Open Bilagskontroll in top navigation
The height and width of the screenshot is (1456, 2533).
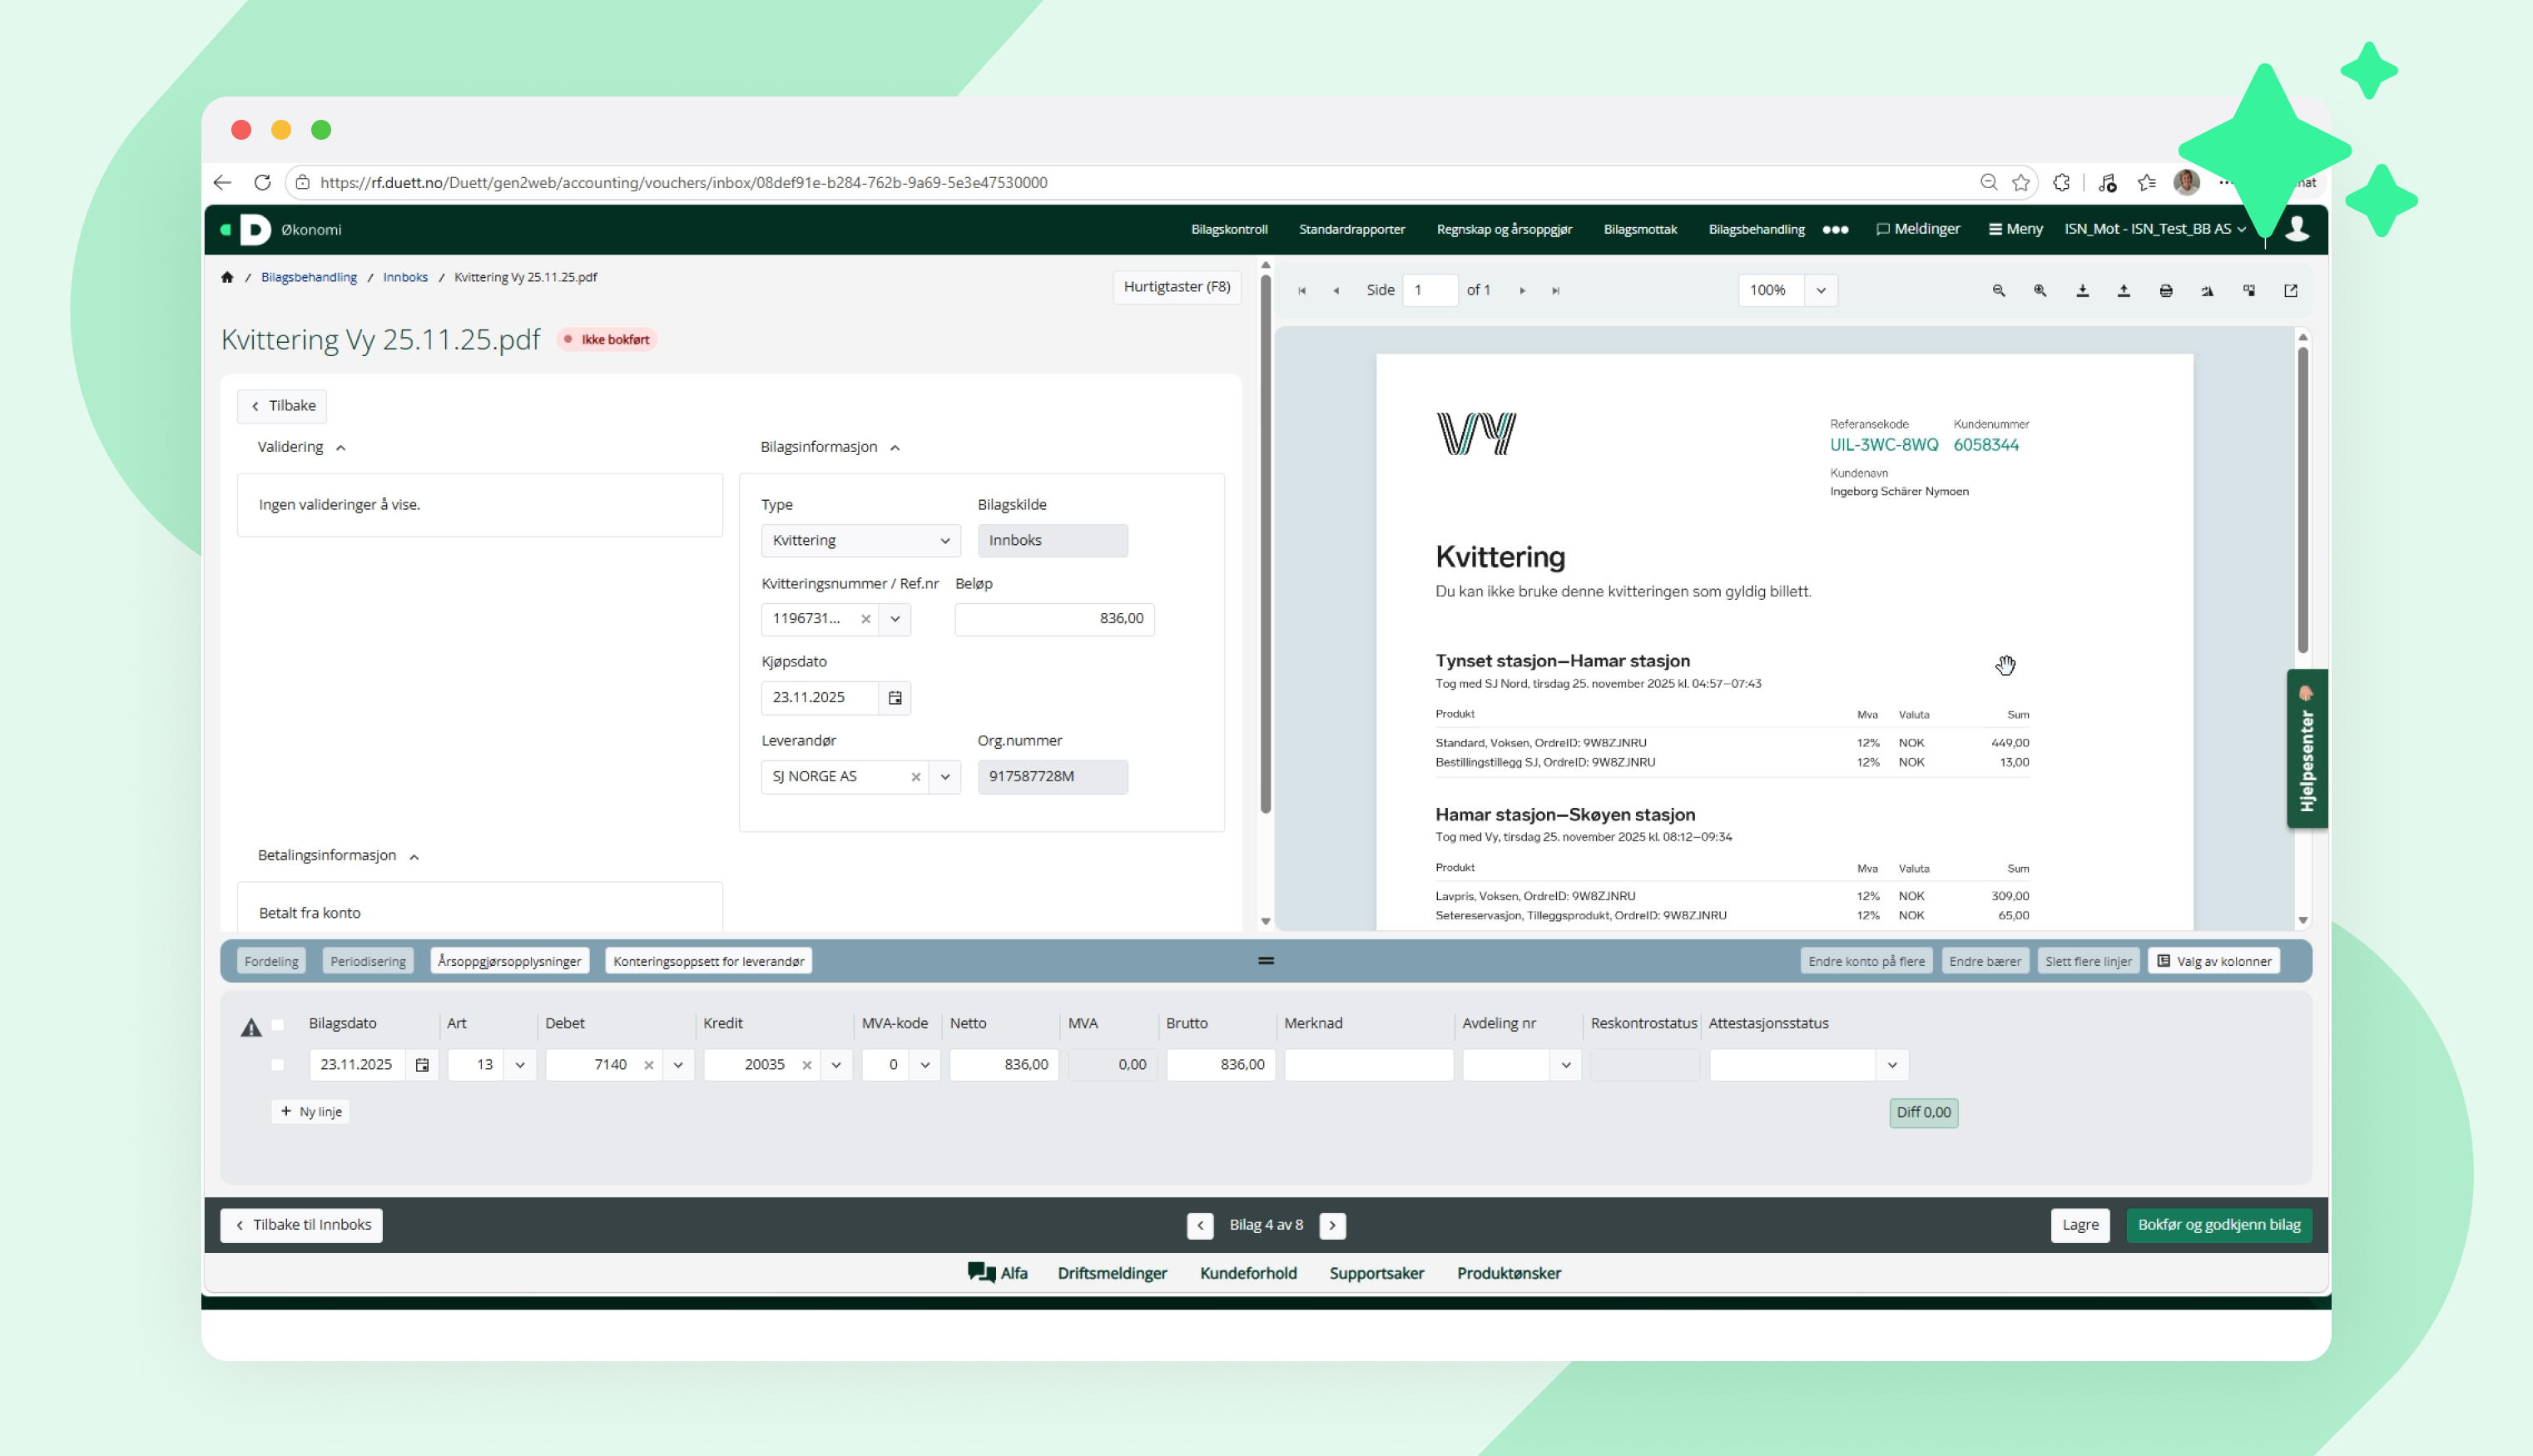(x=1229, y=230)
